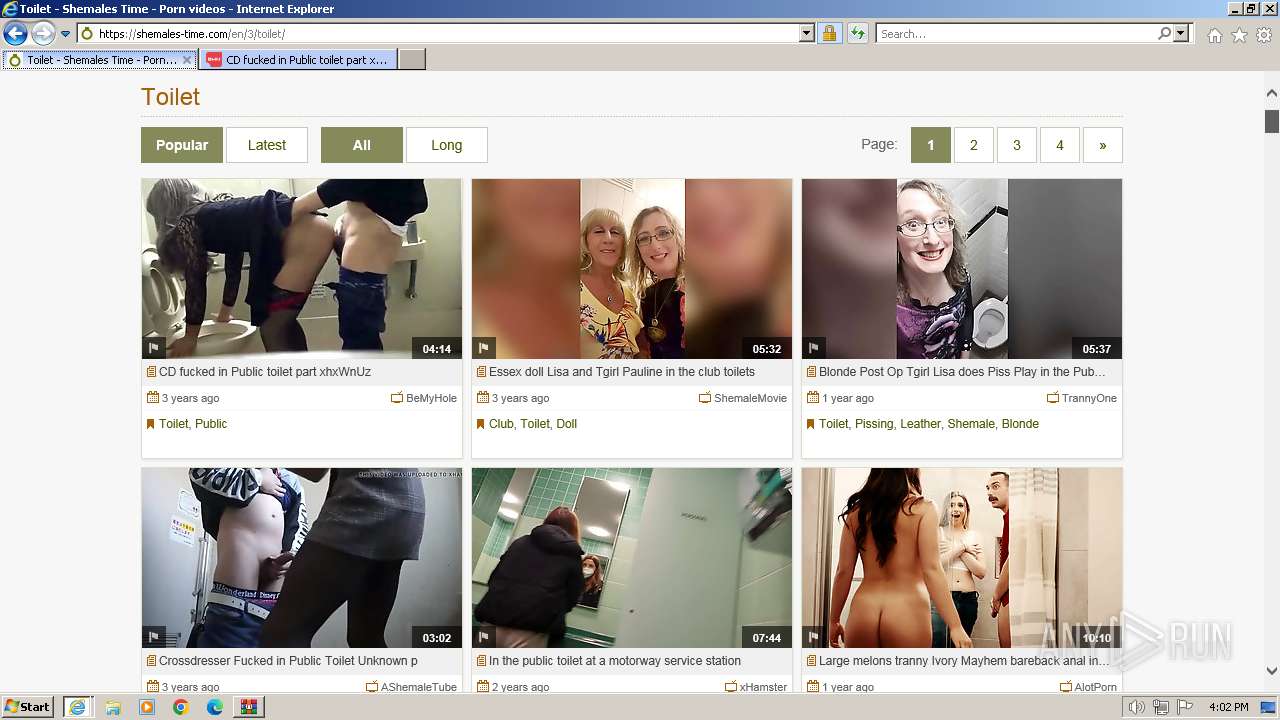Open the Chrome taskbar icon
This screenshot has width=1280, height=720.
click(x=181, y=707)
